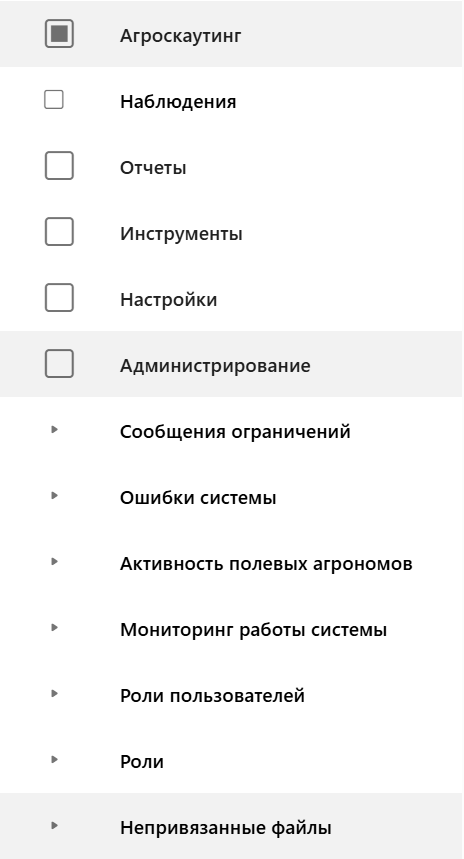The height and width of the screenshot is (859, 464).
Task: Select the Отчеты label
Action: 153,168
